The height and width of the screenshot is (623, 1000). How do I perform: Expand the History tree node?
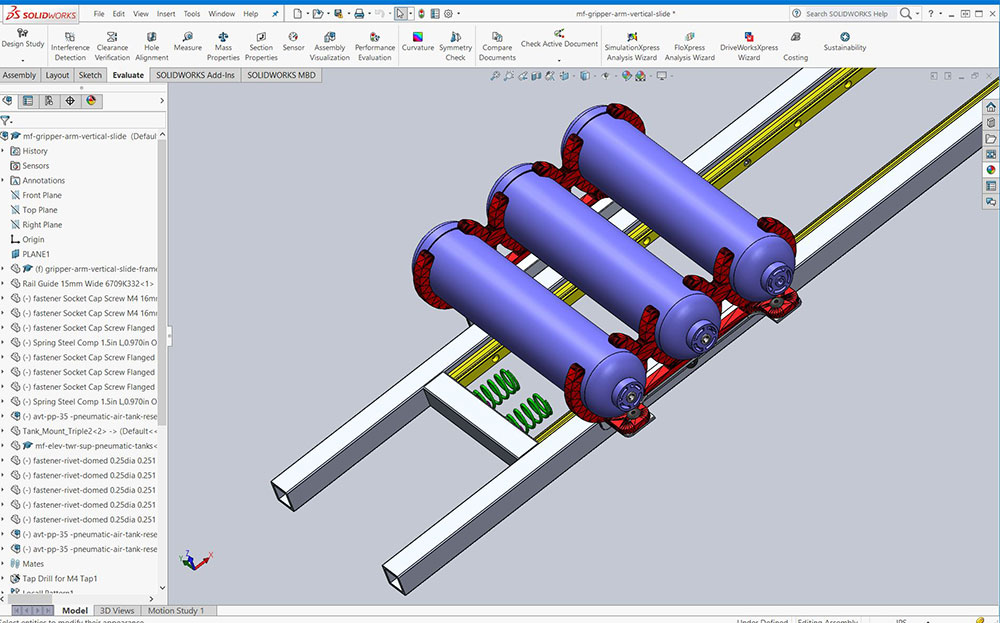(4, 151)
